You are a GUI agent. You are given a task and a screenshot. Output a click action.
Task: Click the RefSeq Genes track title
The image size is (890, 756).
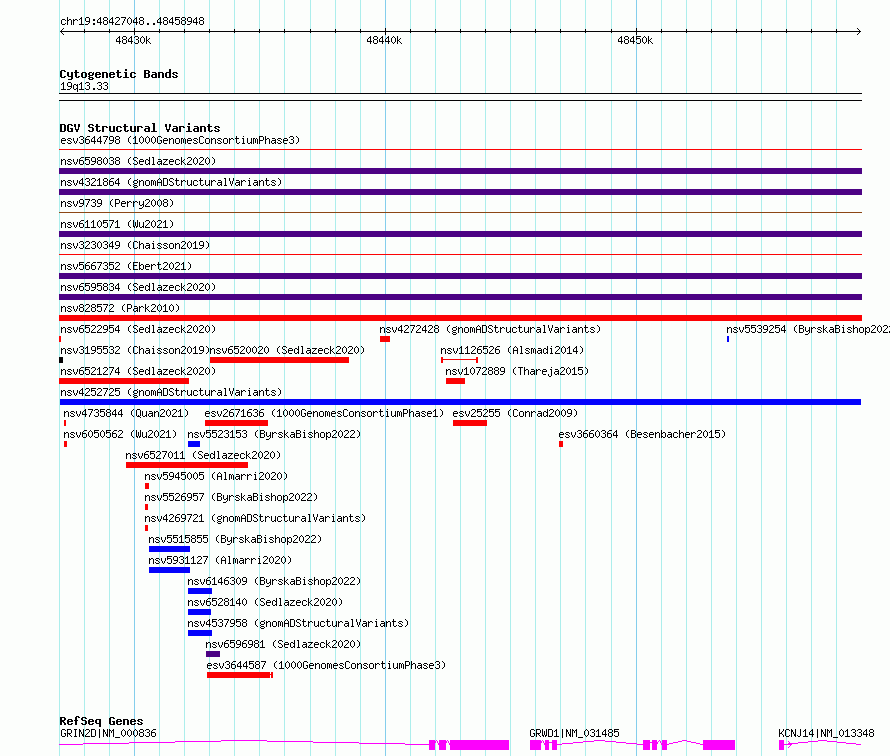[x=101, y=721]
